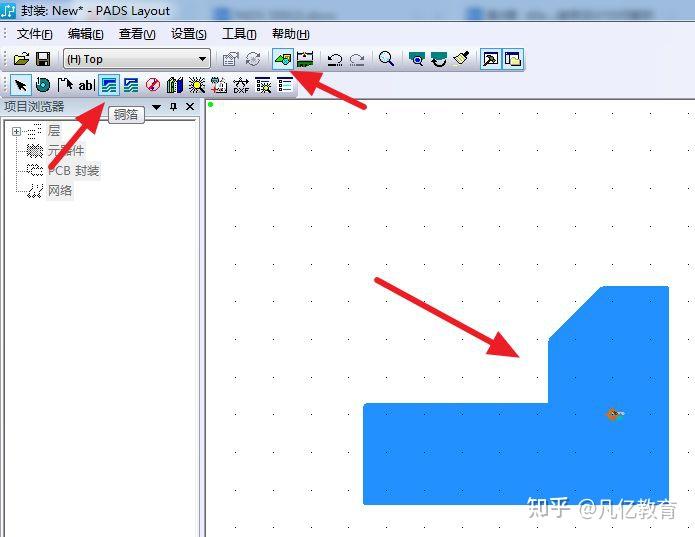The image size is (695, 537).
Task: Click the Undo arrow icon
Action: tap(335, 59)
